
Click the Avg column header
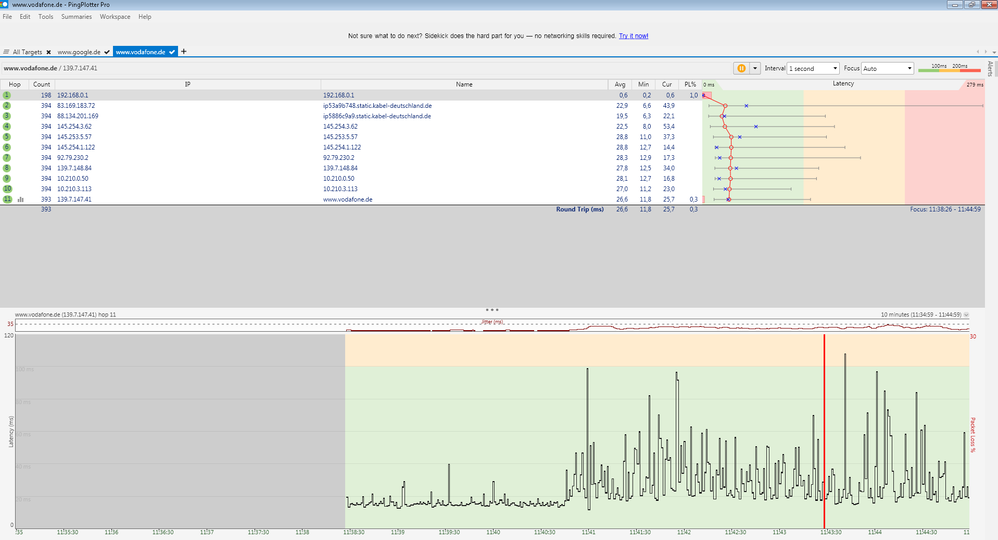pyautogui.click(x=620, y=84)
